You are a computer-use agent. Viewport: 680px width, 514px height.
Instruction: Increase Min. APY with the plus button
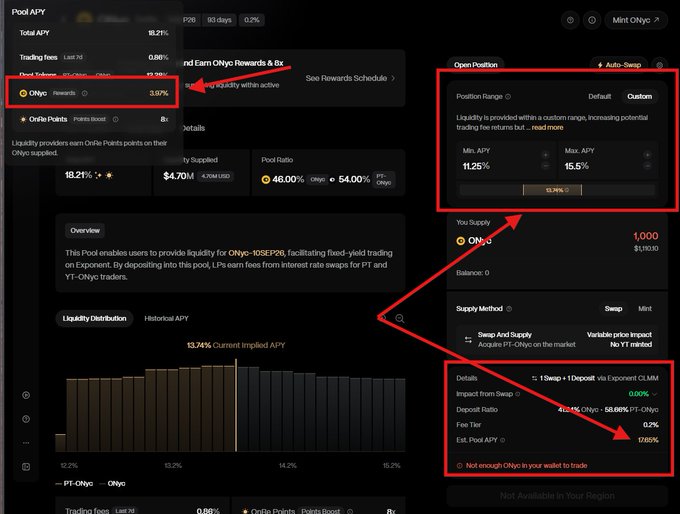546,155
